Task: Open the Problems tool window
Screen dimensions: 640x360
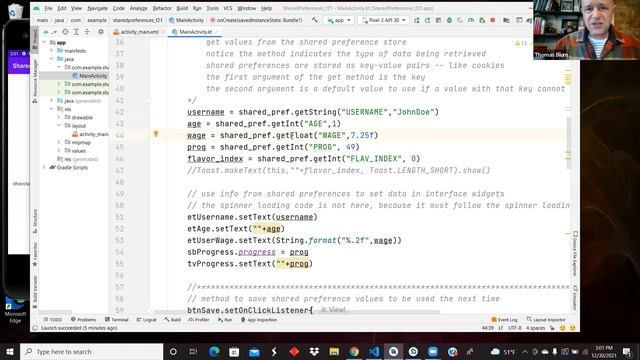Action: pos(83,320)
